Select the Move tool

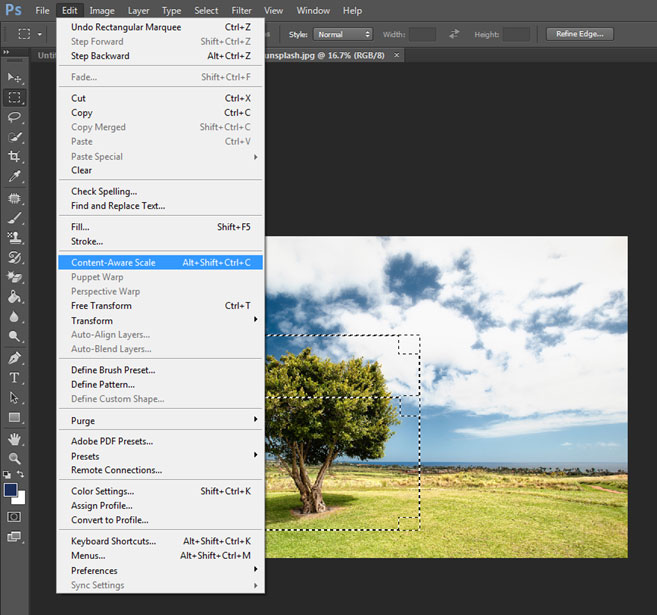coord(14,77)
